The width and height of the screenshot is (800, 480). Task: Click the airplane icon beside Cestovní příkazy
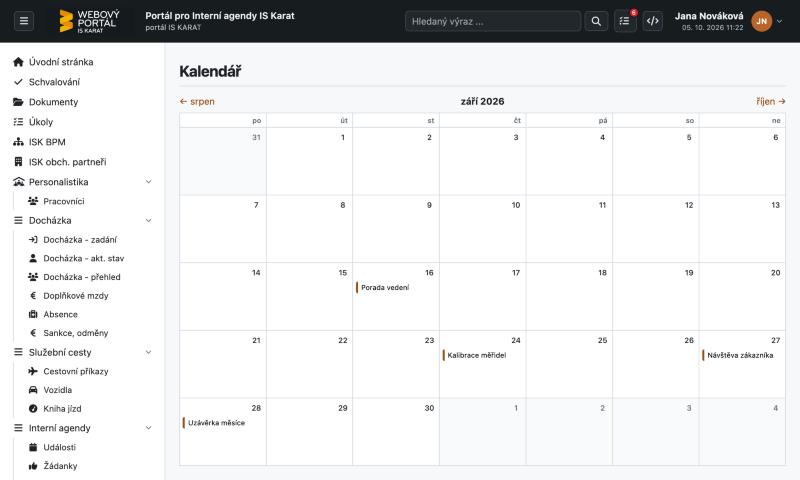[33, 371]
